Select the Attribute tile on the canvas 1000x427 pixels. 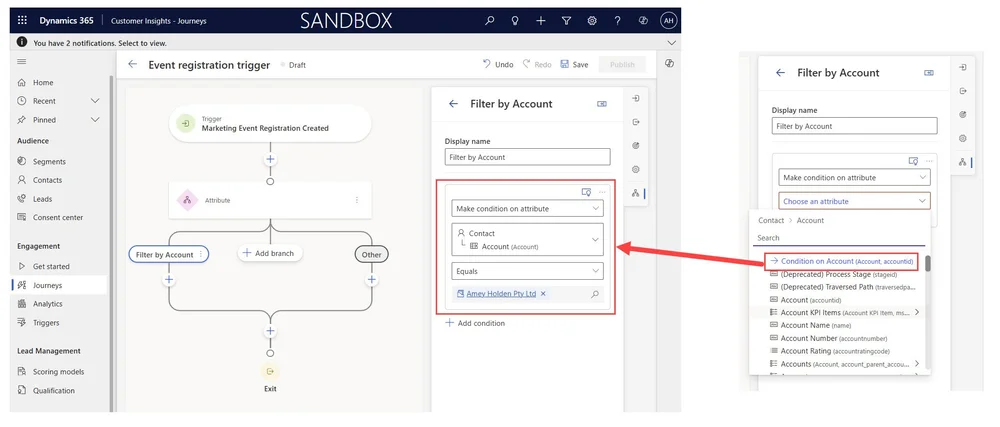point(270,200)
